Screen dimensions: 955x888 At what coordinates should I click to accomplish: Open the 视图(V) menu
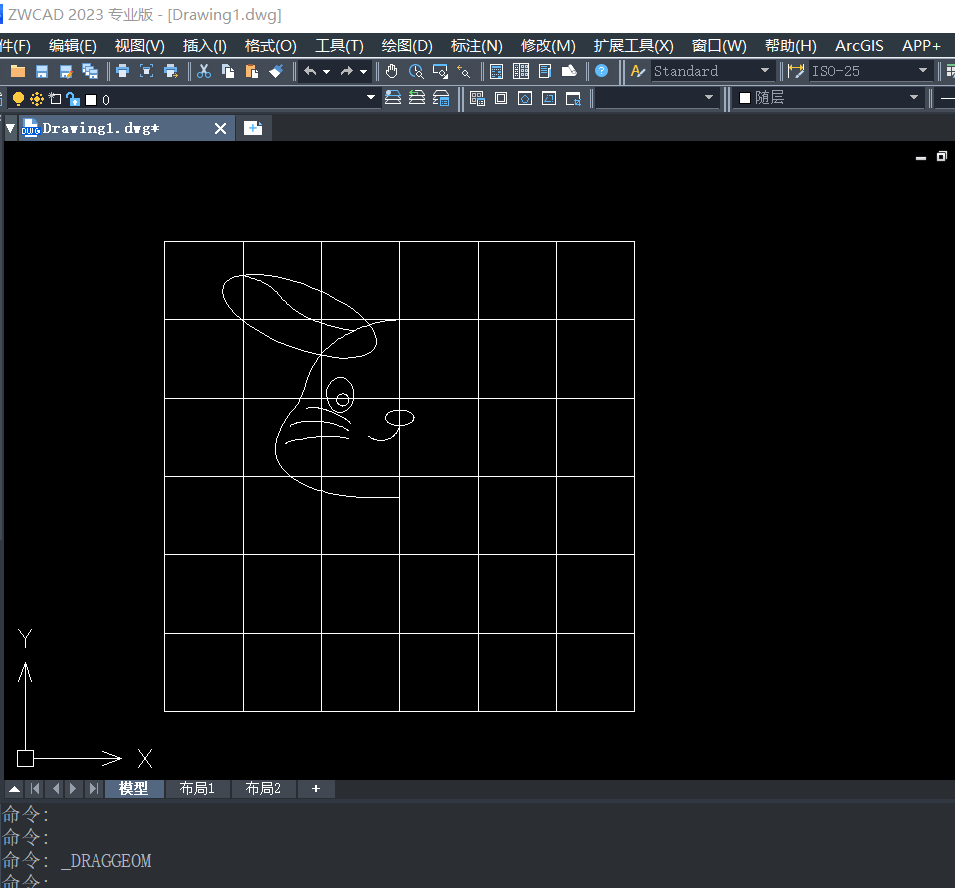[139, 46]
